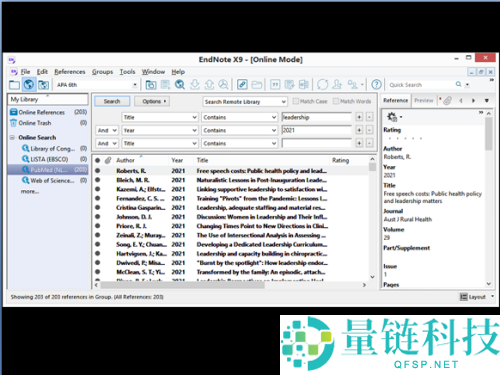Click the Sync Library circular arrows icon
Screen dimensions: 500x375
click(322, 85)
